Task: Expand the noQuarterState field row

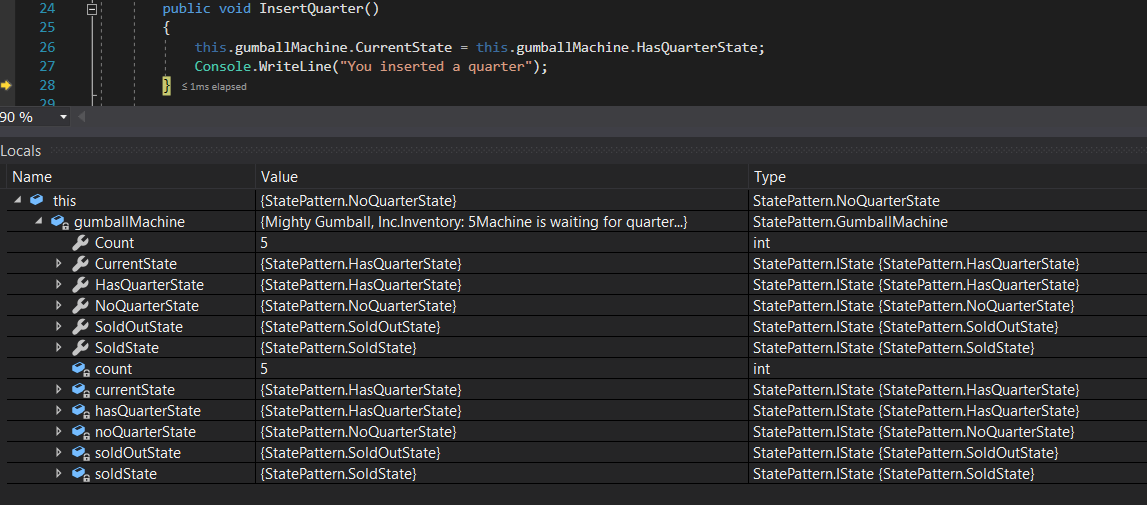Action: point(59,433)
